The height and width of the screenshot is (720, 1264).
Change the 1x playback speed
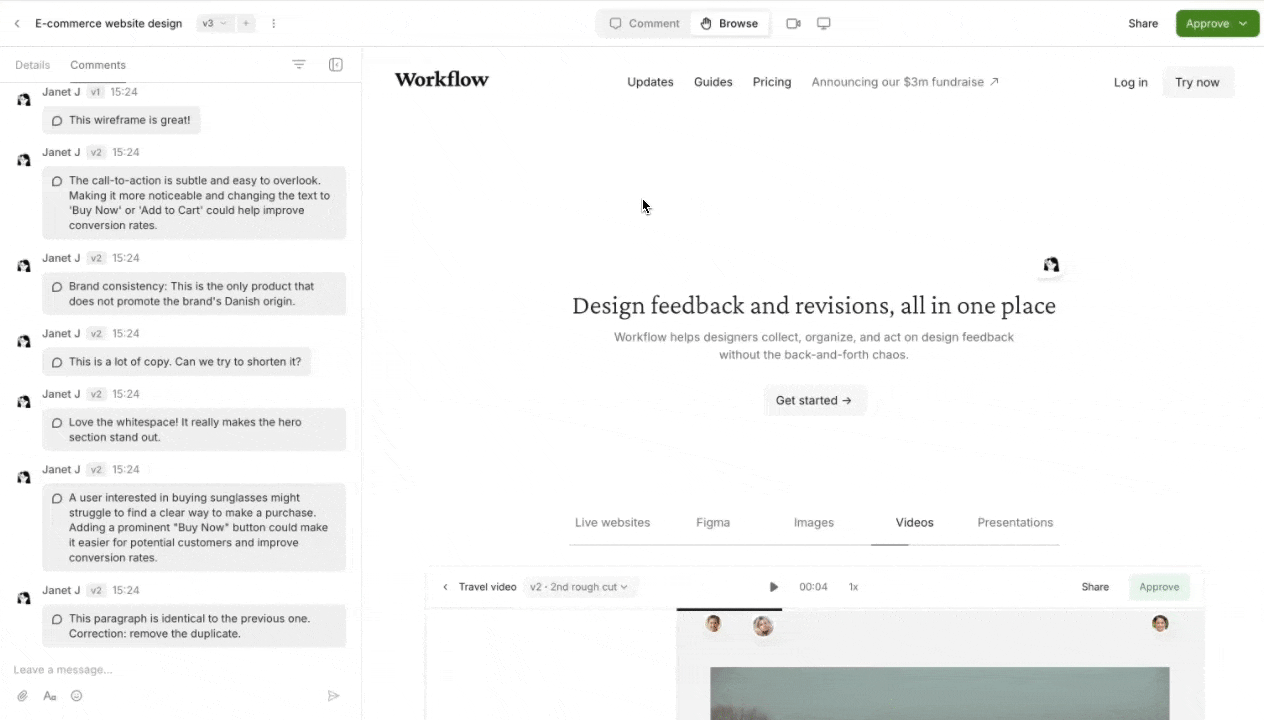(x=853, y=587)
